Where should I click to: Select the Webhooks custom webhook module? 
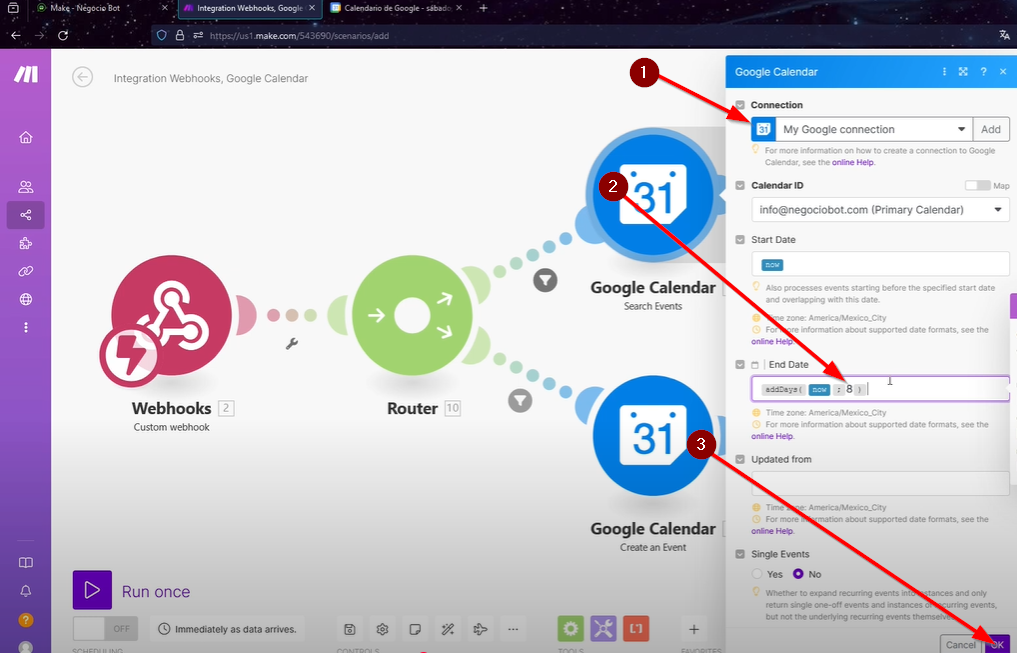170,315
